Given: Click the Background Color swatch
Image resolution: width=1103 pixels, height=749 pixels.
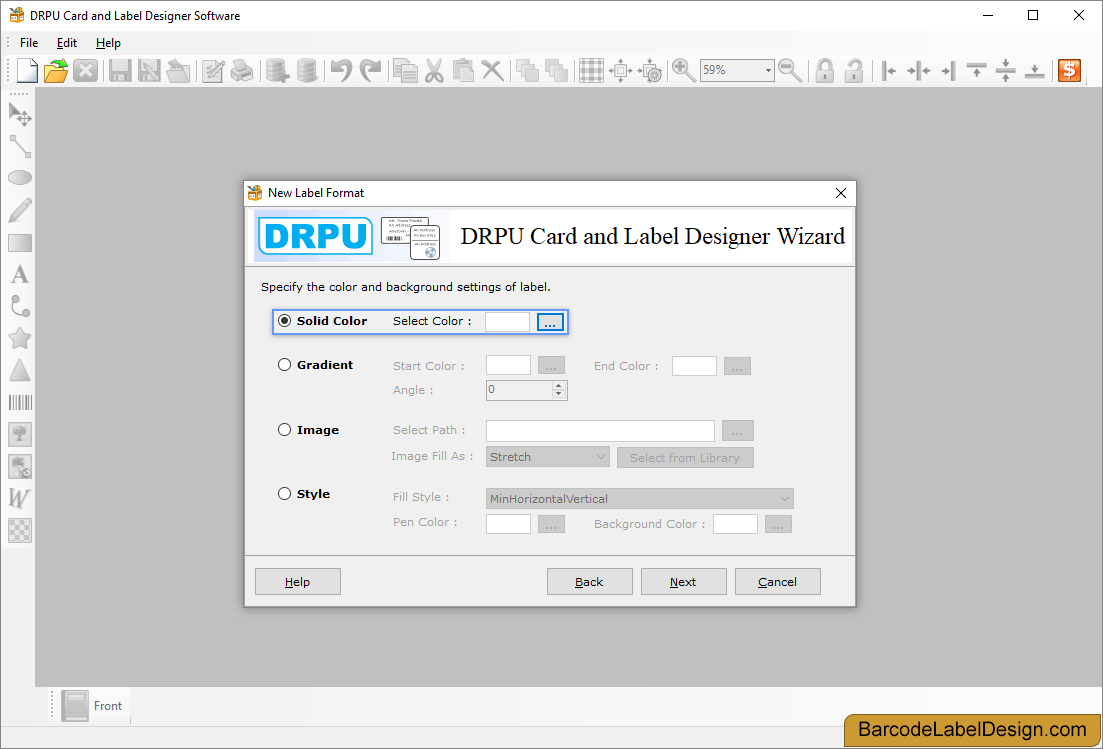Looking at the screenshot, I should pyautogui.click(x=735, y=524).
